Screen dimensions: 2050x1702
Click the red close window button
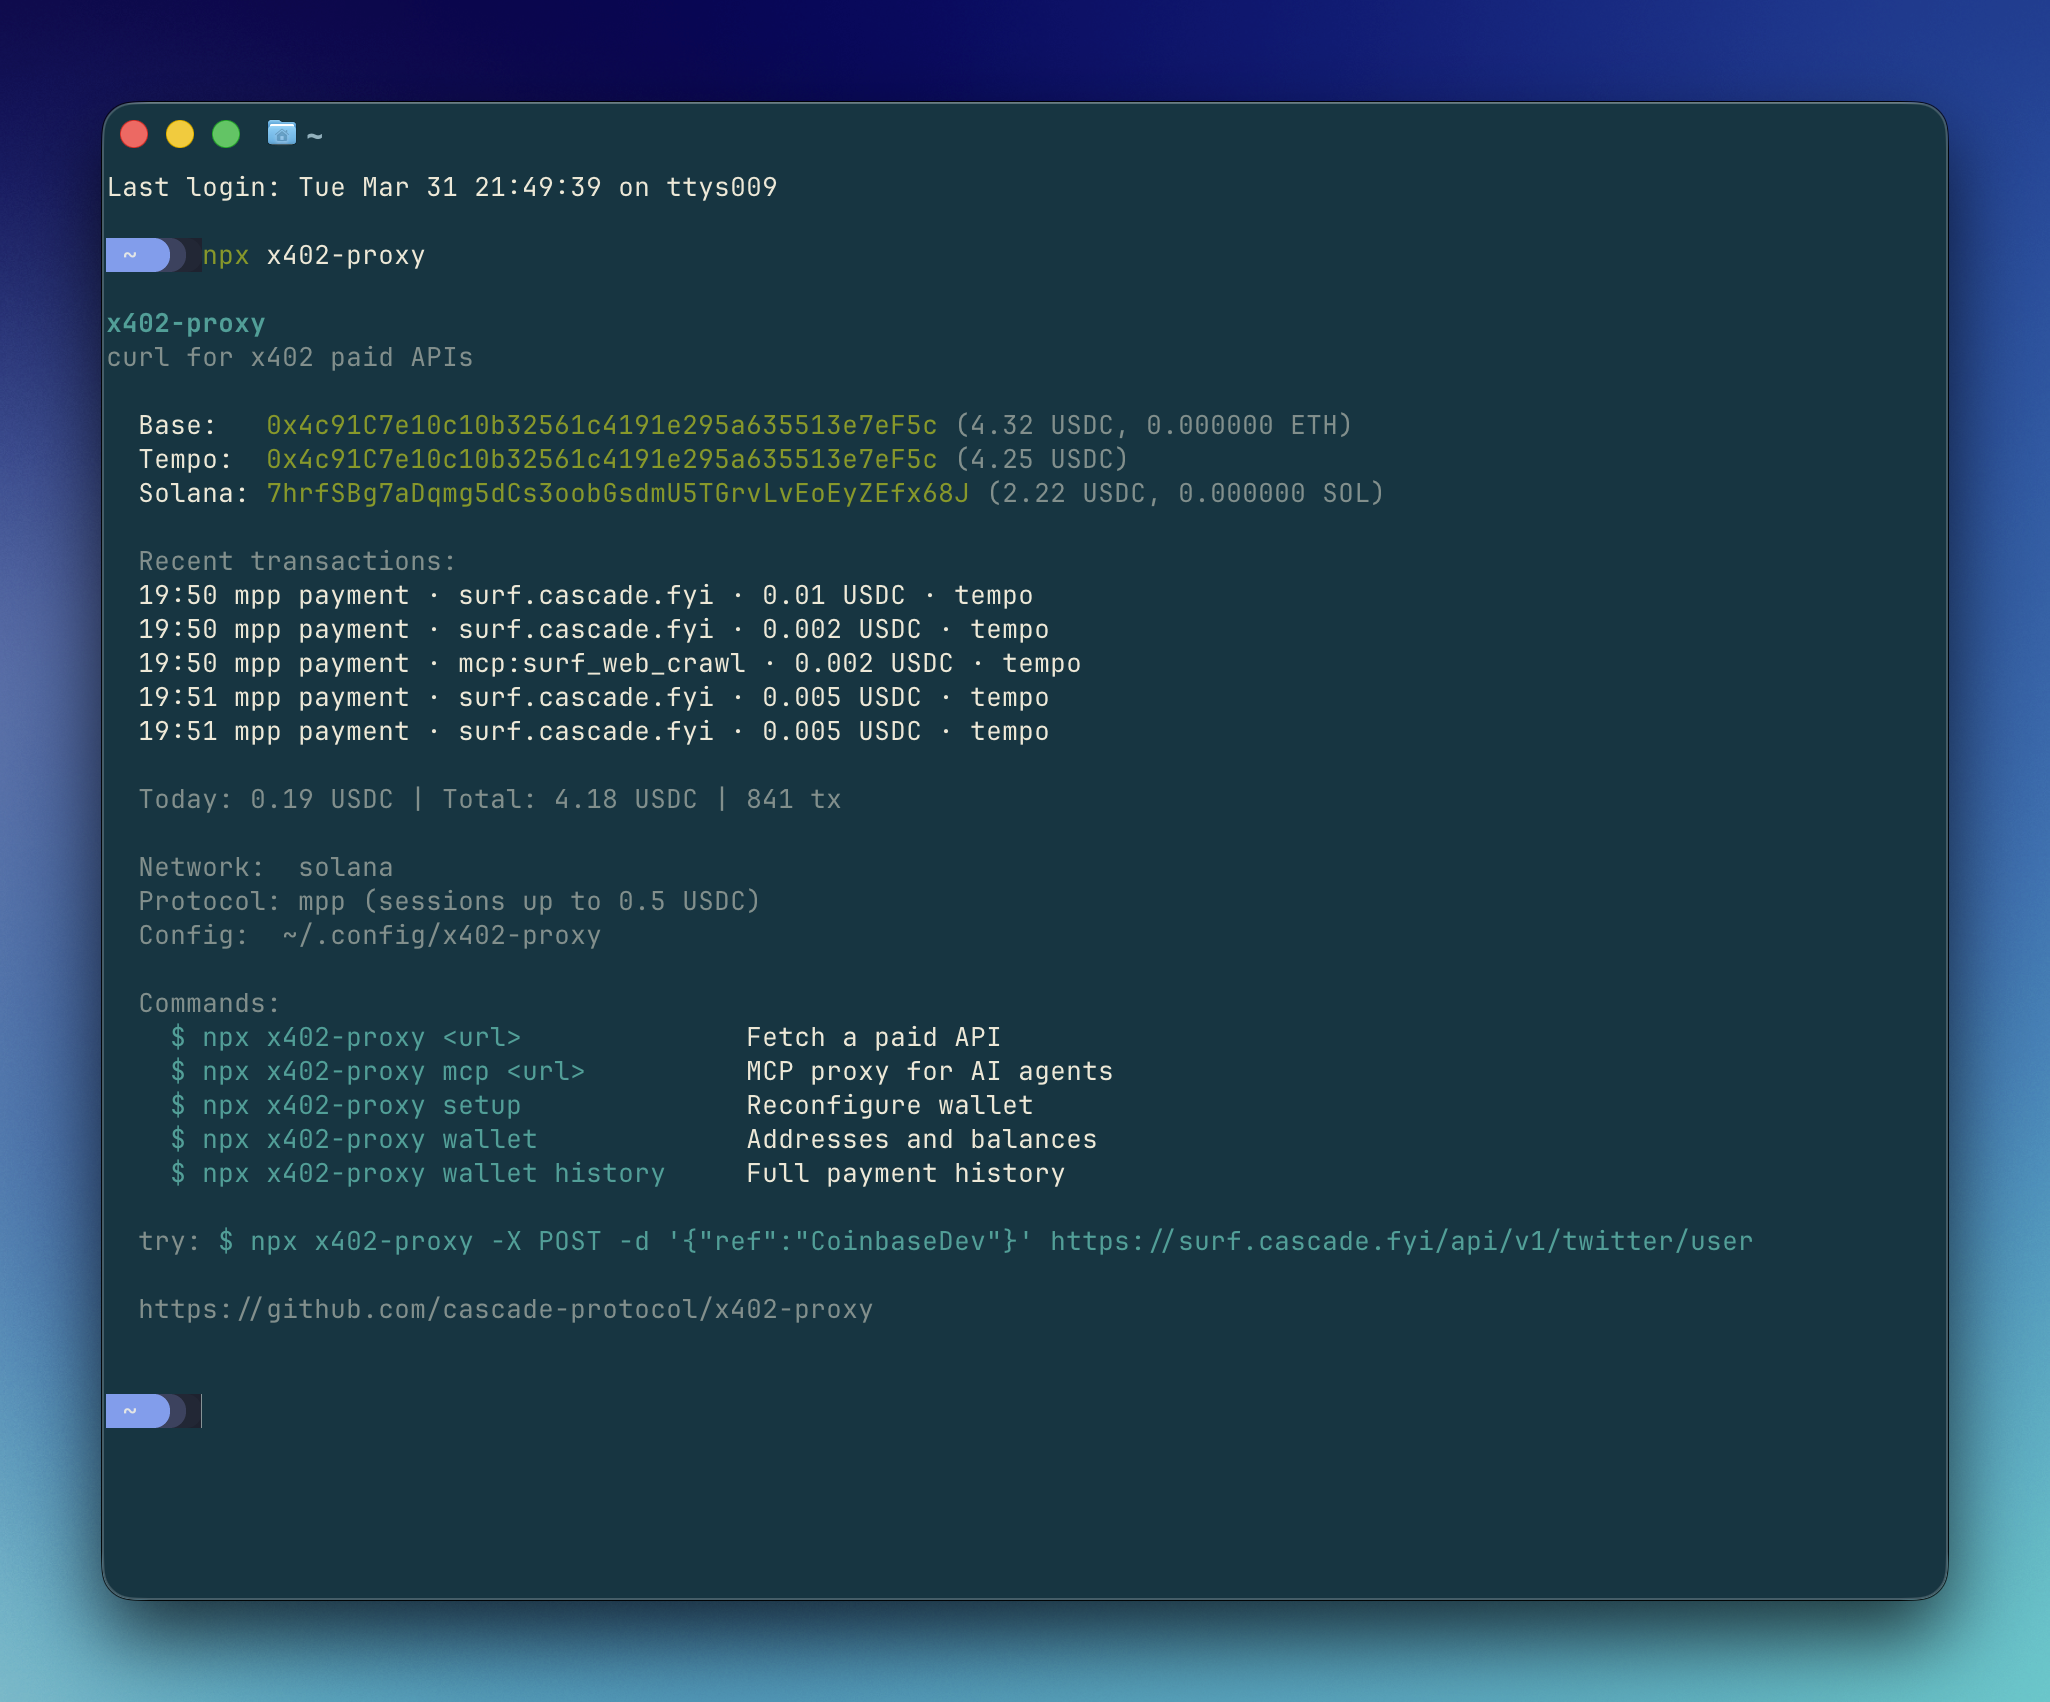point(134,134)
